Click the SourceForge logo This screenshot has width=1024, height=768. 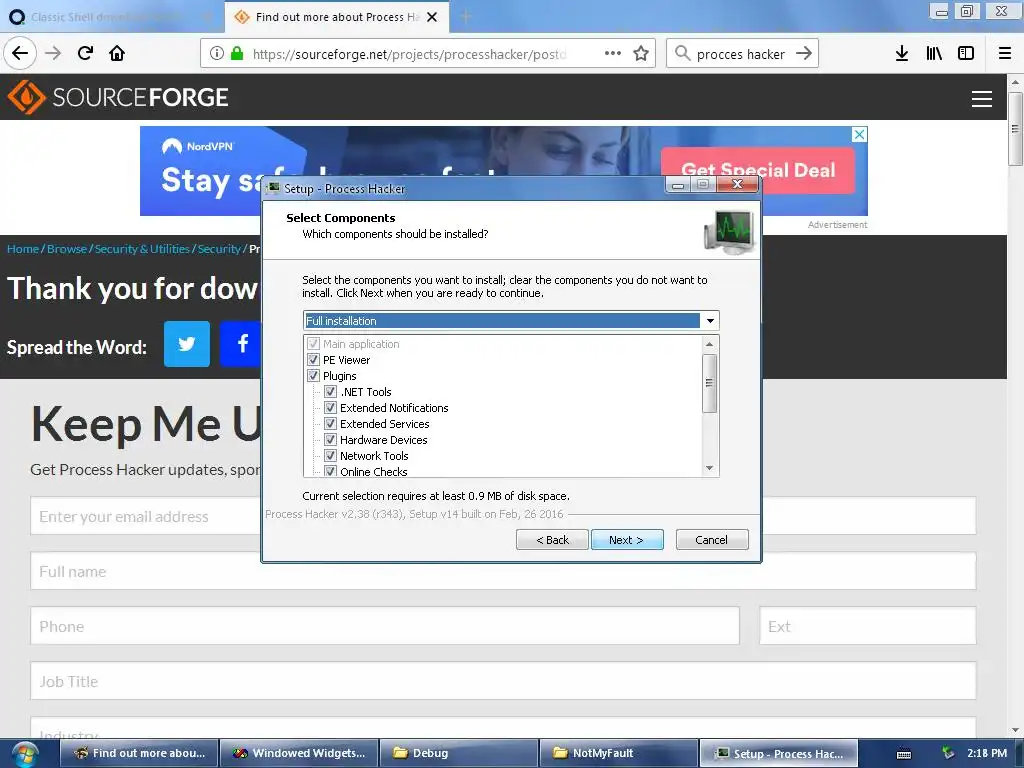tap(118, 97)
